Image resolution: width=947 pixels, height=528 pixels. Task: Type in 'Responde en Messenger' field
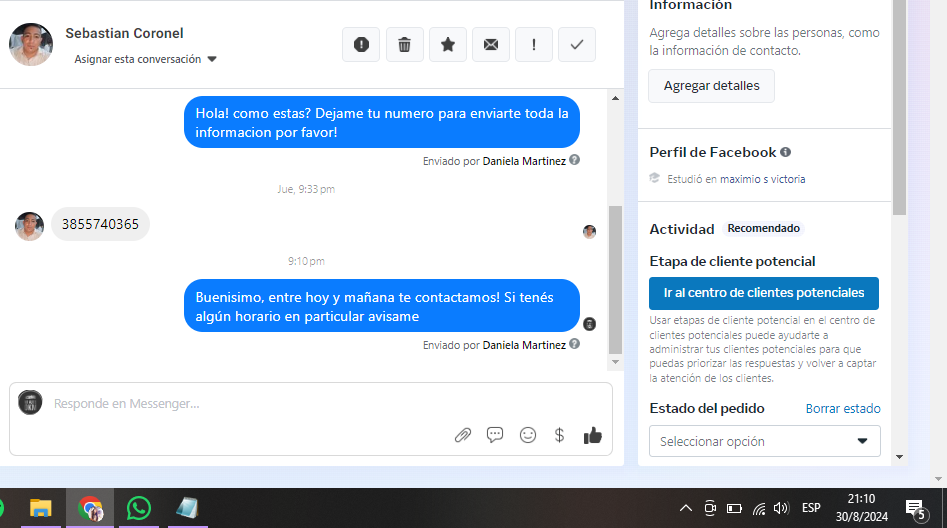point(240,404)
